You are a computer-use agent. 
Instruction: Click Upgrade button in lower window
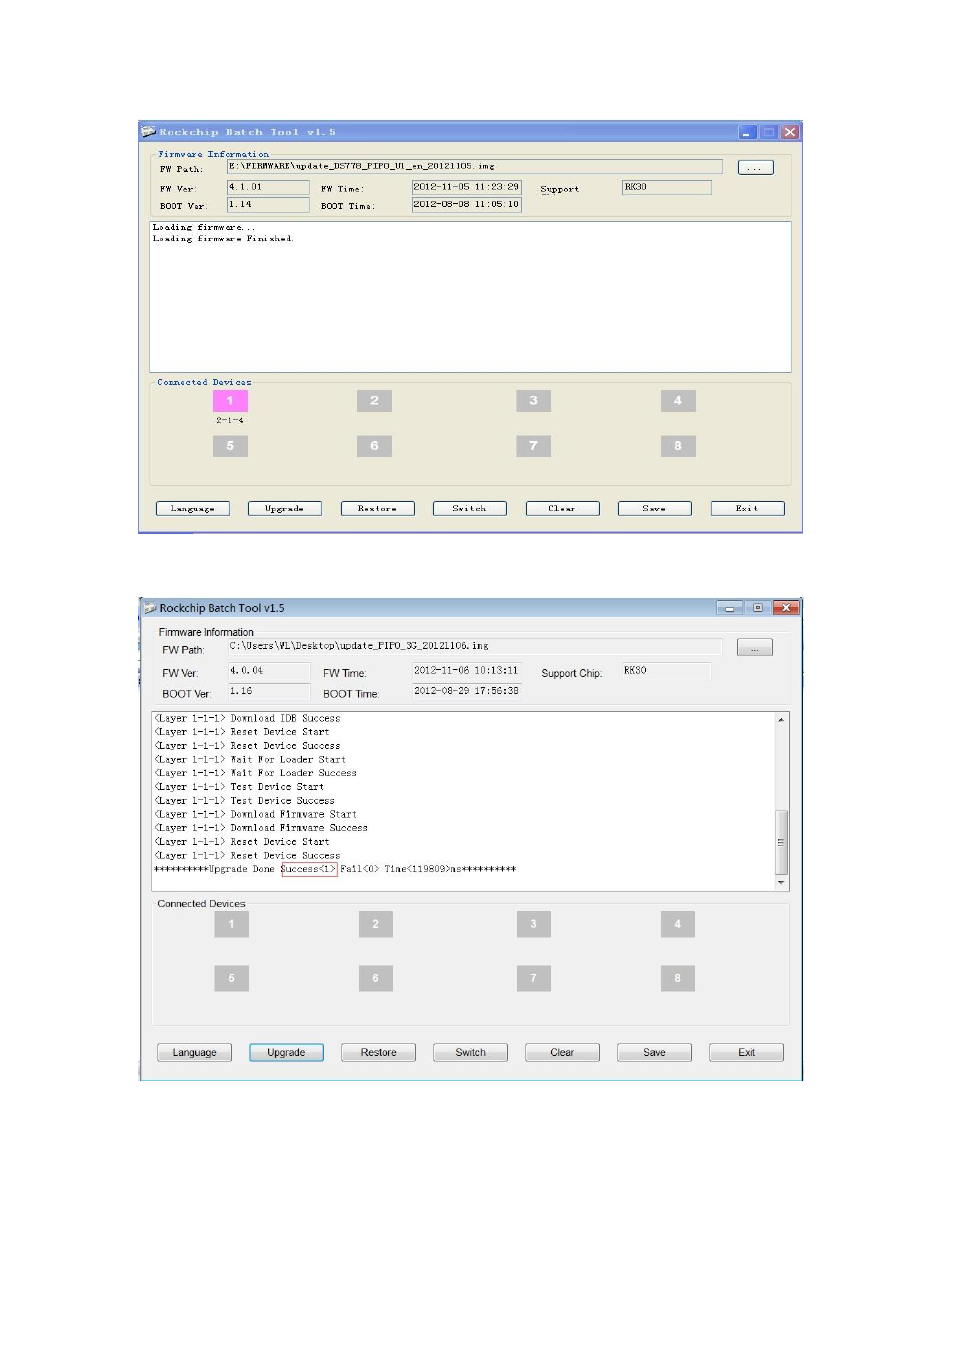point(286,1053)
